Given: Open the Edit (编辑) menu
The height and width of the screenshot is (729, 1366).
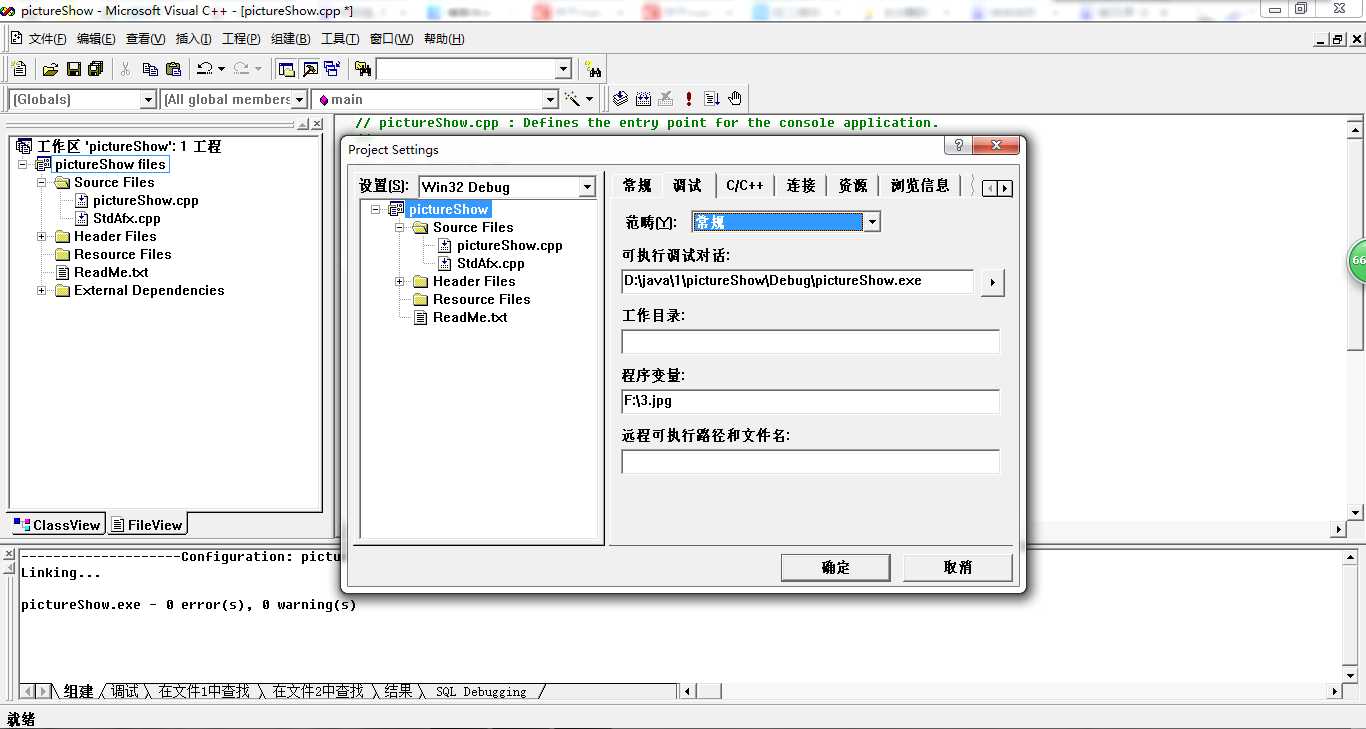Looking at the screenshot, I should coord(96,39).
